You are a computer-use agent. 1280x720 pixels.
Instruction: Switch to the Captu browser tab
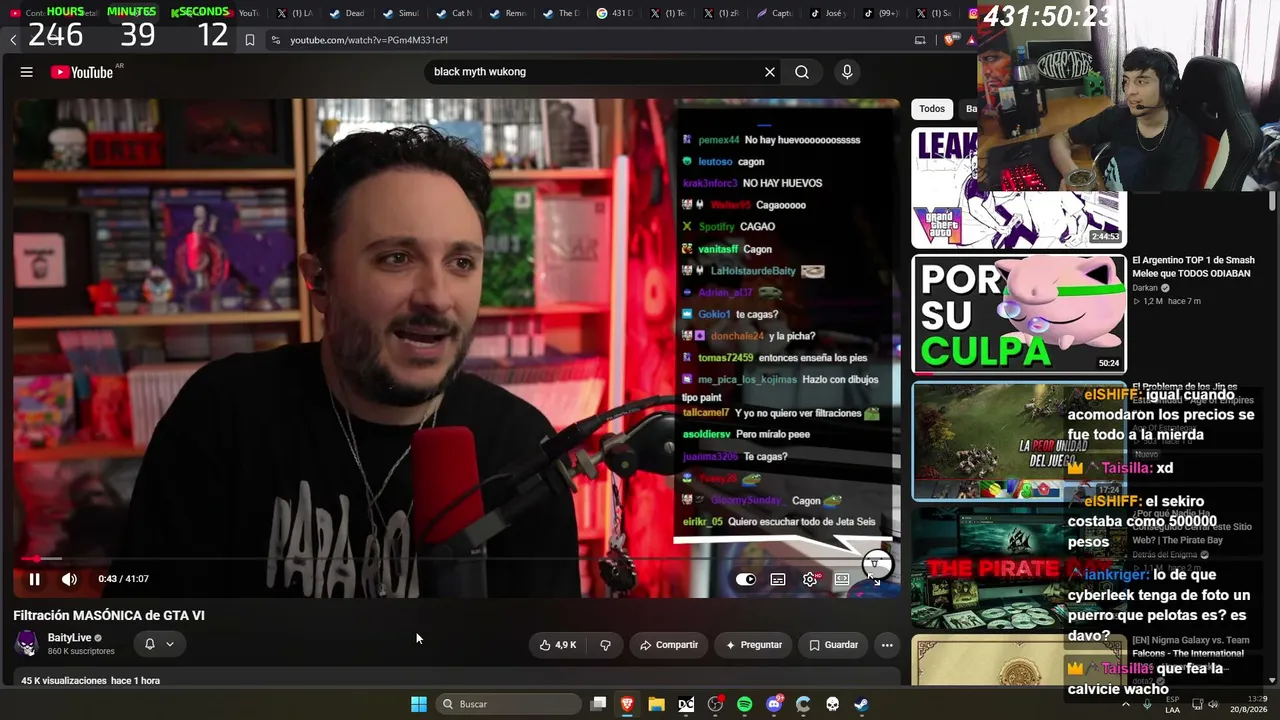(773, 13)
